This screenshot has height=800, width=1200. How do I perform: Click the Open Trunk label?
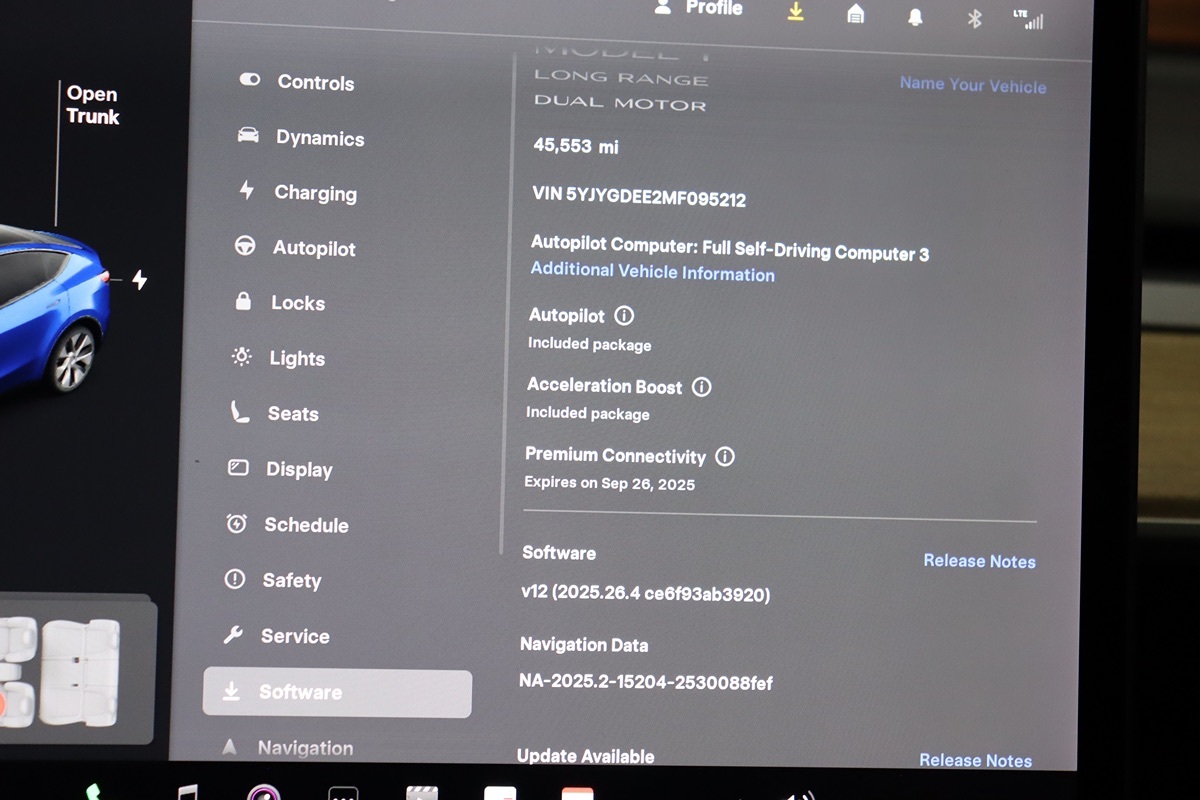pos(92,105)
